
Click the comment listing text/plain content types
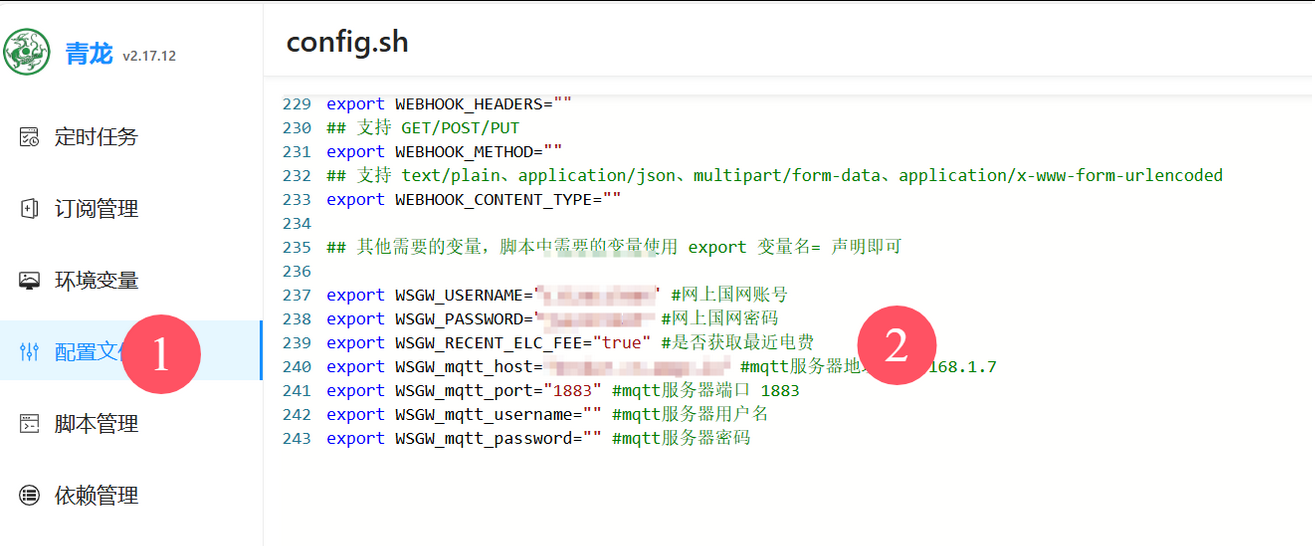coord(774,176)
